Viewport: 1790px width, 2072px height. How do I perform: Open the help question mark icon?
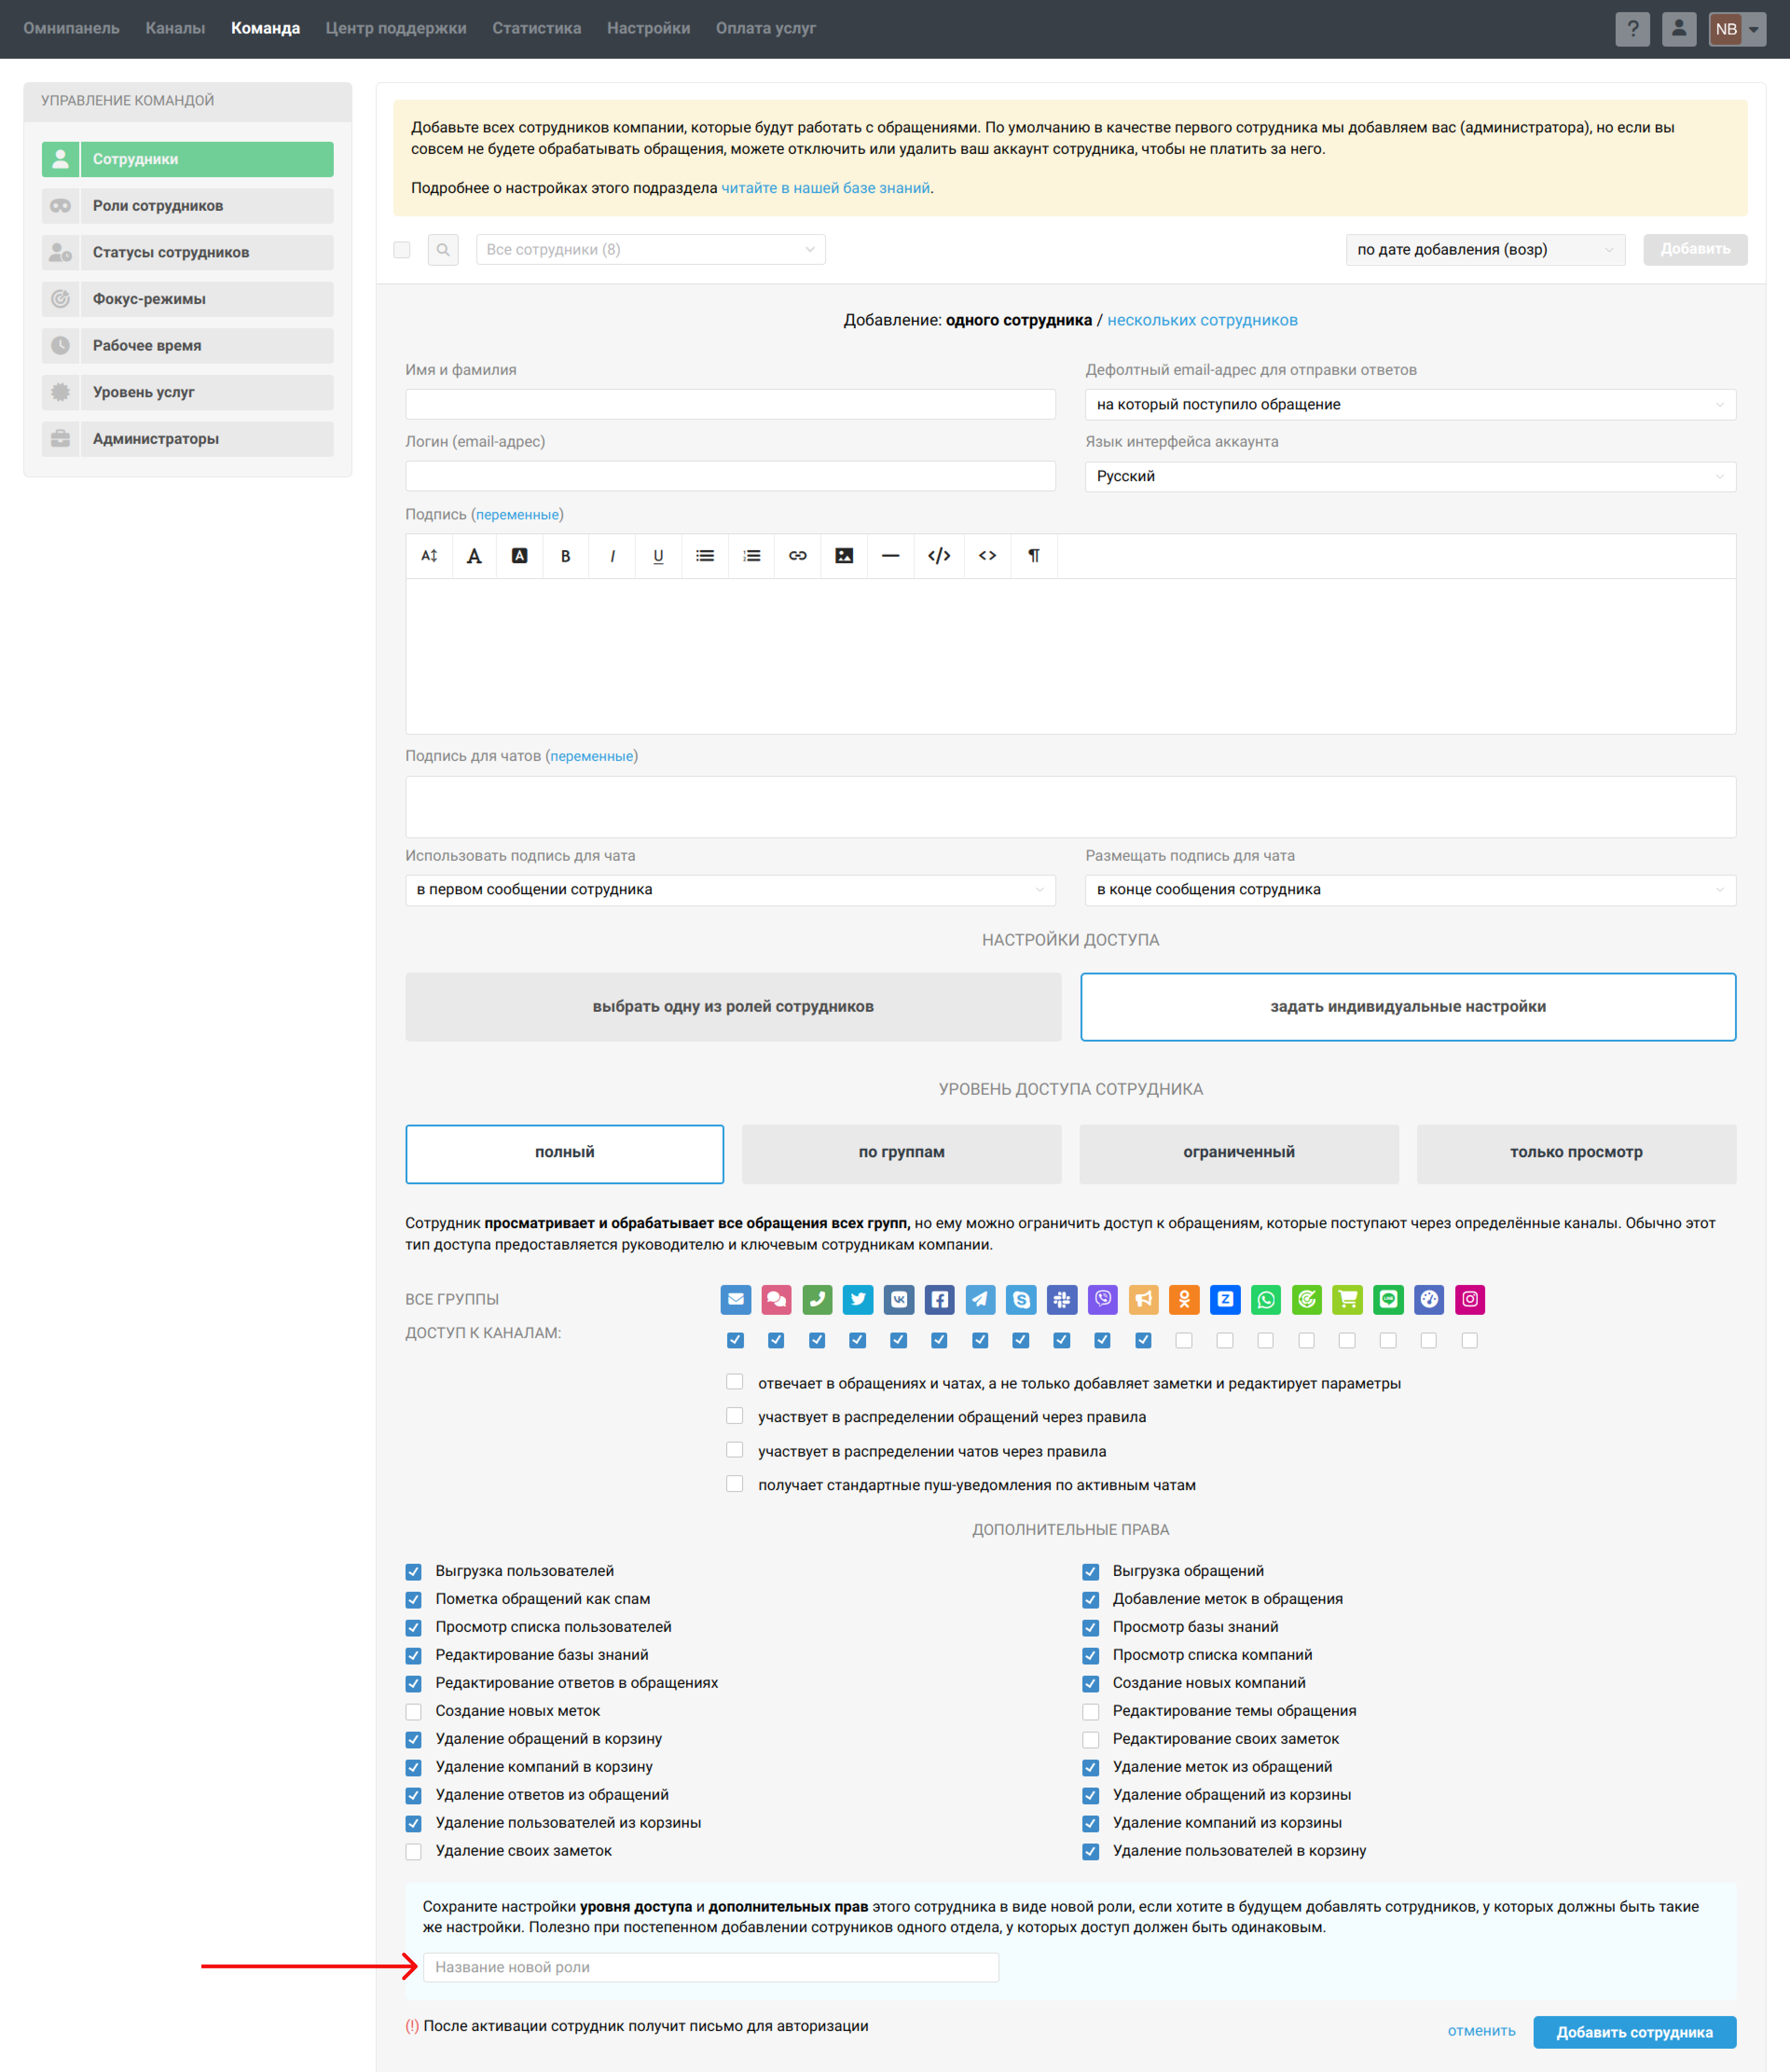tap(1632, 29)
